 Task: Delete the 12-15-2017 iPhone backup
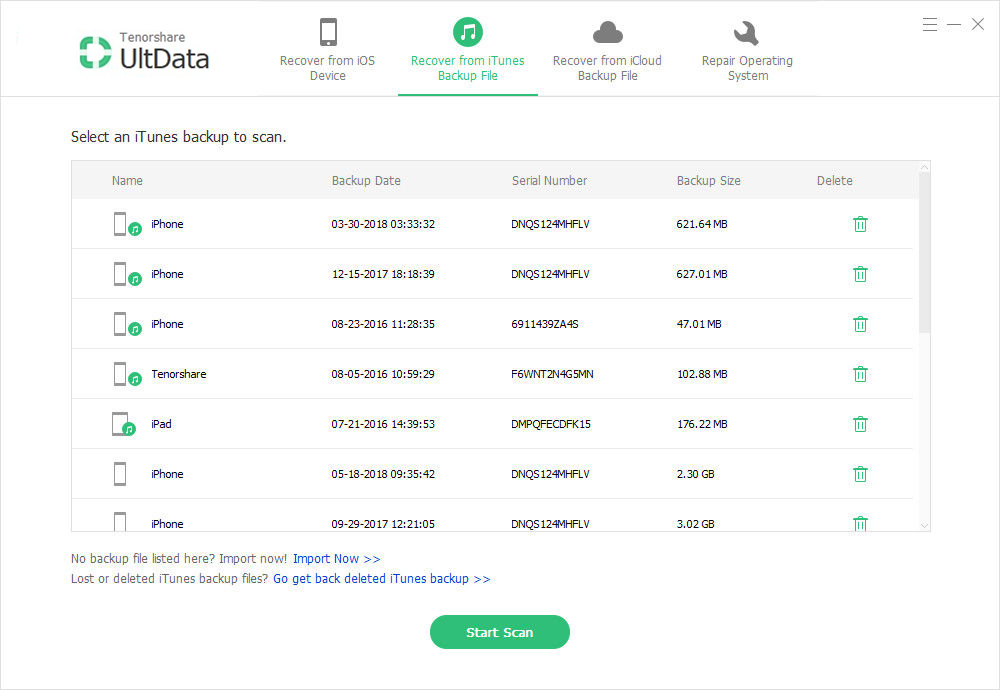[x=860, y=274]
